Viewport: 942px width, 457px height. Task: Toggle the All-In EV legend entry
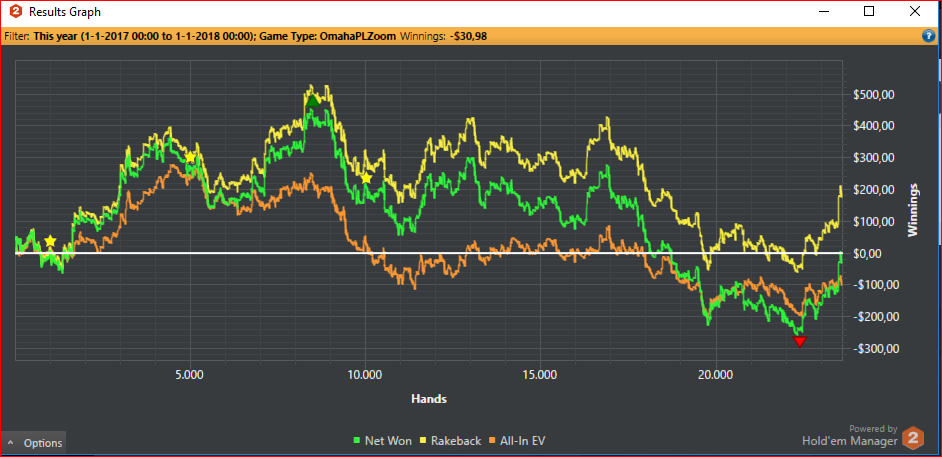point(518,441)
